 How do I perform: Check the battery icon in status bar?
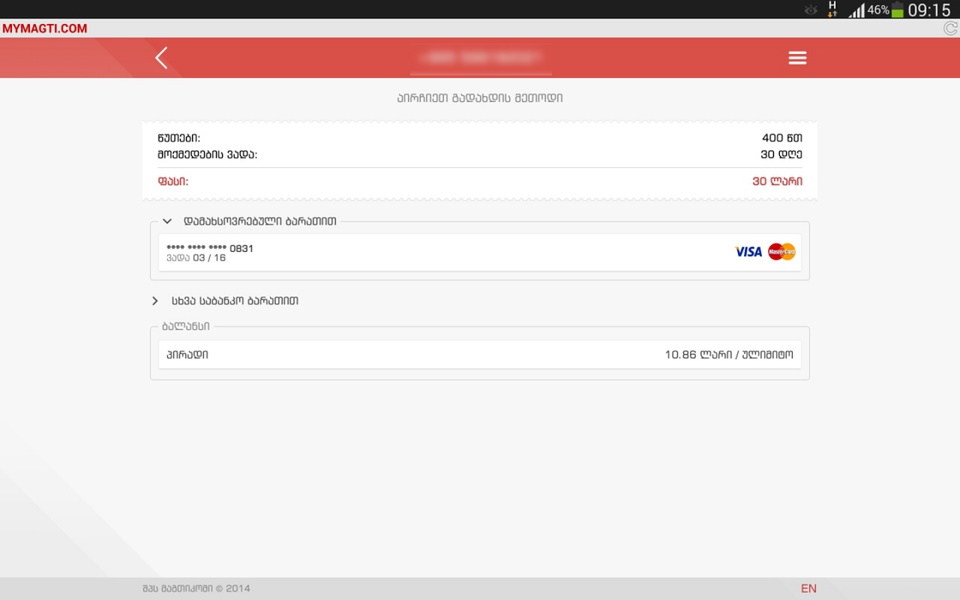pyautogui.click(x=898, y=10)
